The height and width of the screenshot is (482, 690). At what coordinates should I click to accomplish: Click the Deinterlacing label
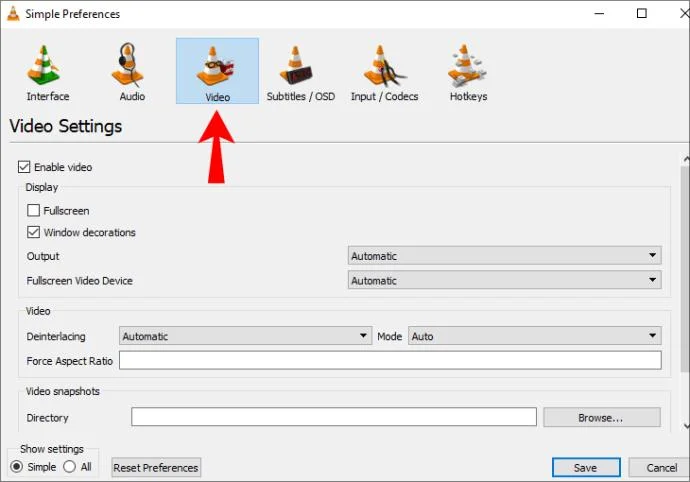click(x=56, y=336)
